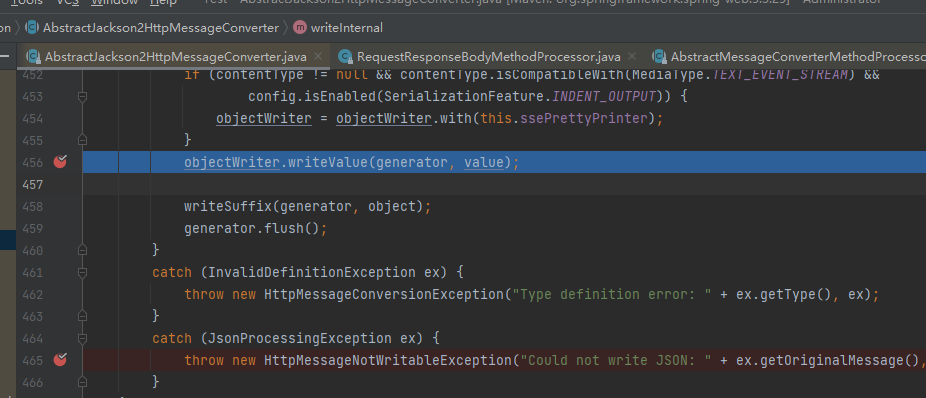Screen dimensions: 926x398
Task: Open the Help menu
Action: 163,2
